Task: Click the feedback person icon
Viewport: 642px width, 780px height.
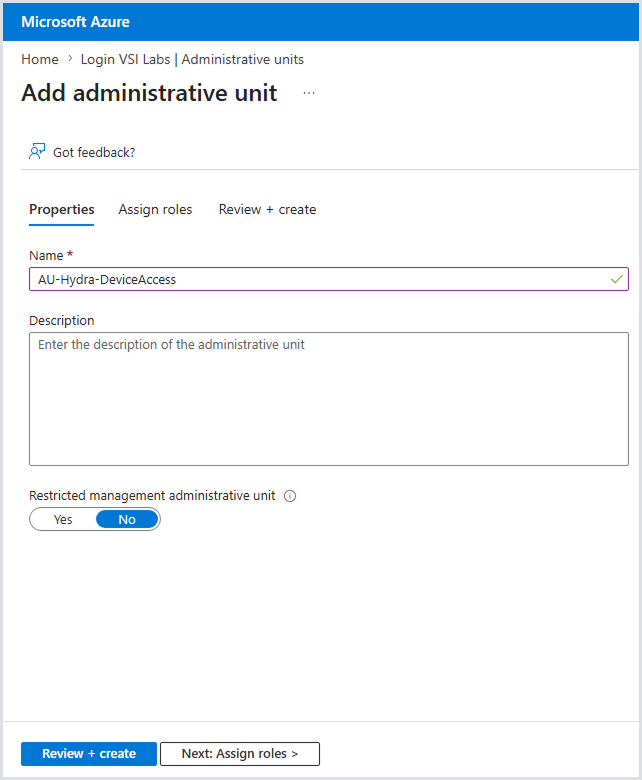Action: pos(37,151)
